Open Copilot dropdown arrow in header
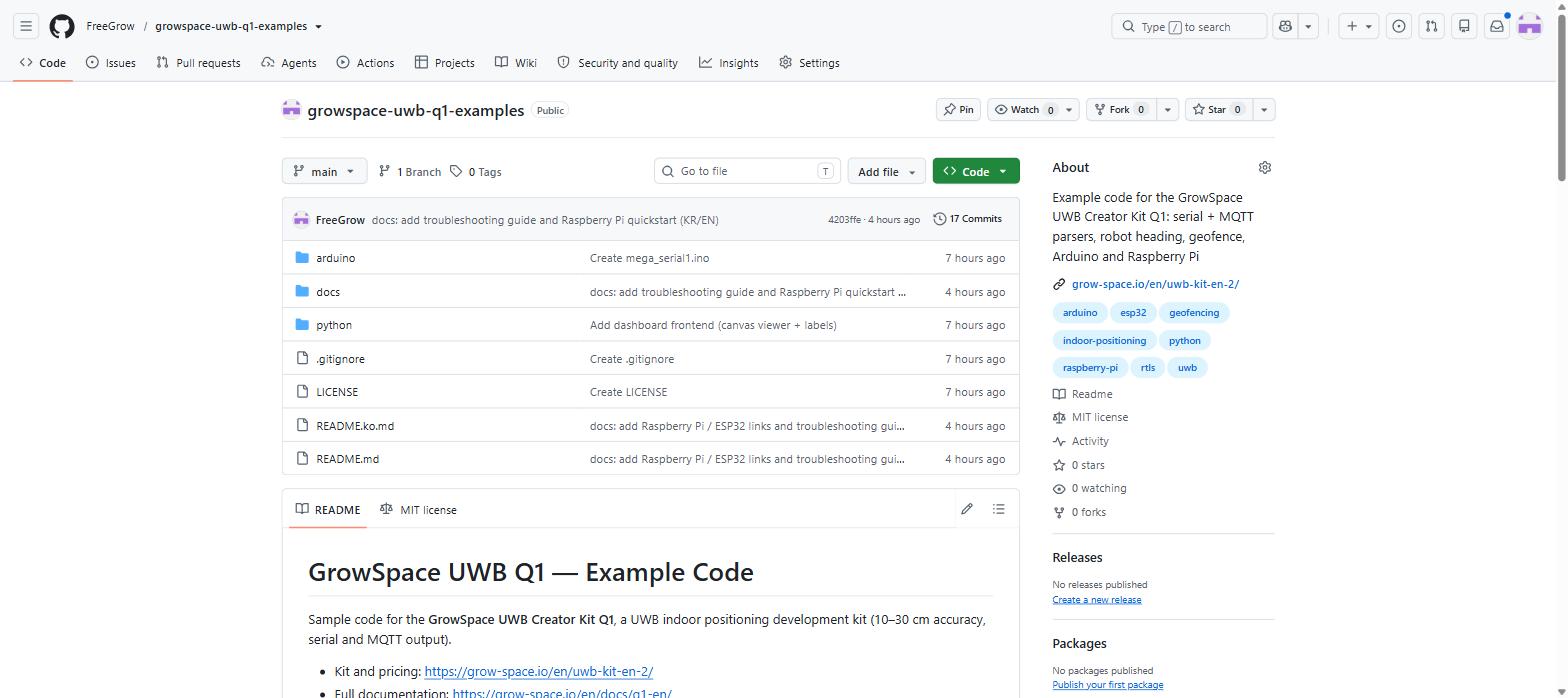Viewport: 1568px width, 698px height. [x=1308, y=26]
